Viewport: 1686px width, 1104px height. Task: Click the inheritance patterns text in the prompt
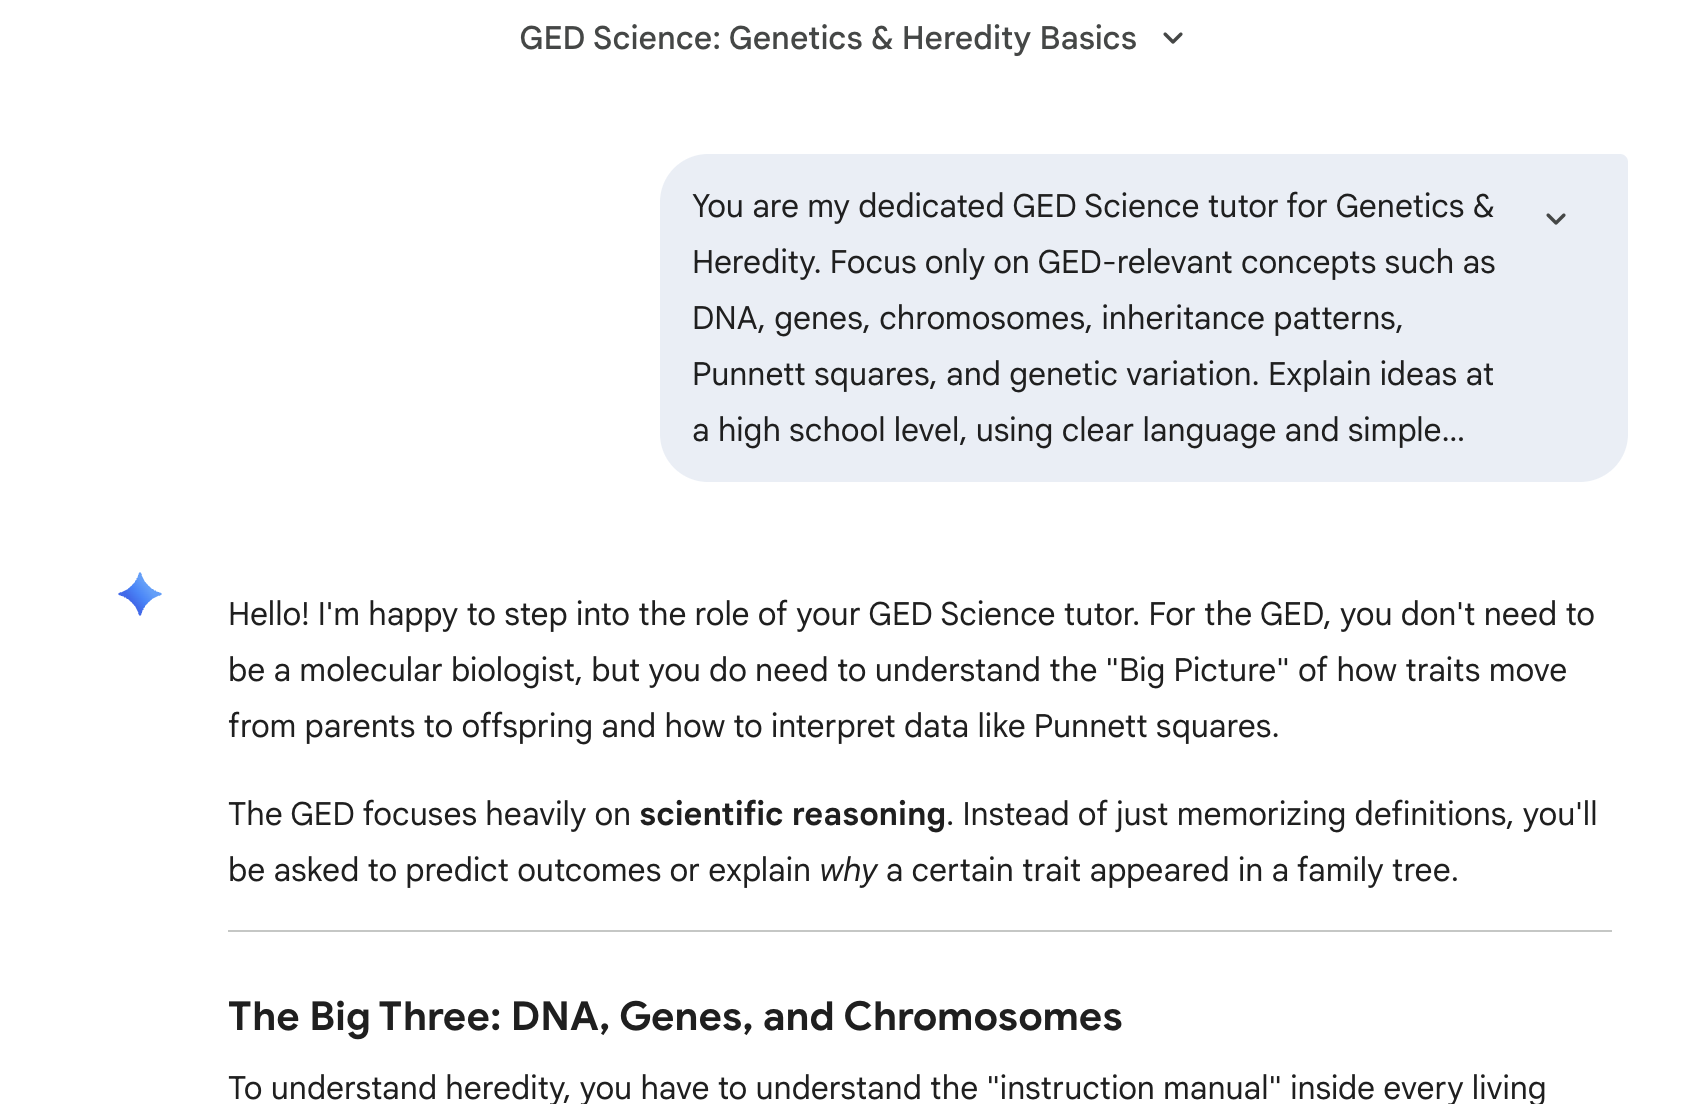tap(1251, 318)
